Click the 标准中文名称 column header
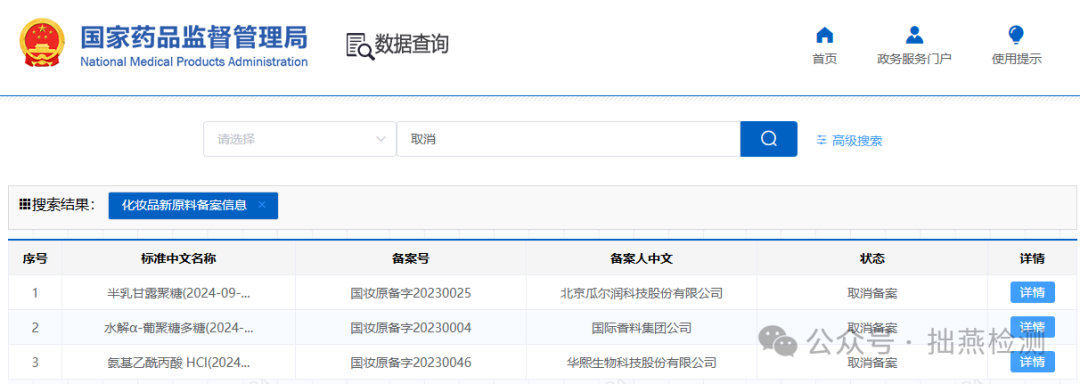This screenshot has height=384, width=1080. (179, 259)
